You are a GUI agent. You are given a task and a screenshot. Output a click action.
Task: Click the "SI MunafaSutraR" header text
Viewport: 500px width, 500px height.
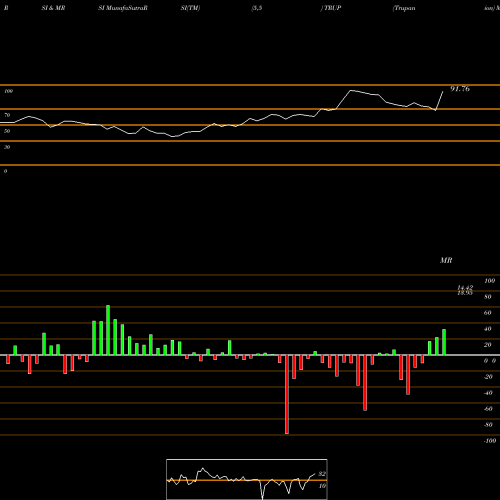[x=123, y=8]
